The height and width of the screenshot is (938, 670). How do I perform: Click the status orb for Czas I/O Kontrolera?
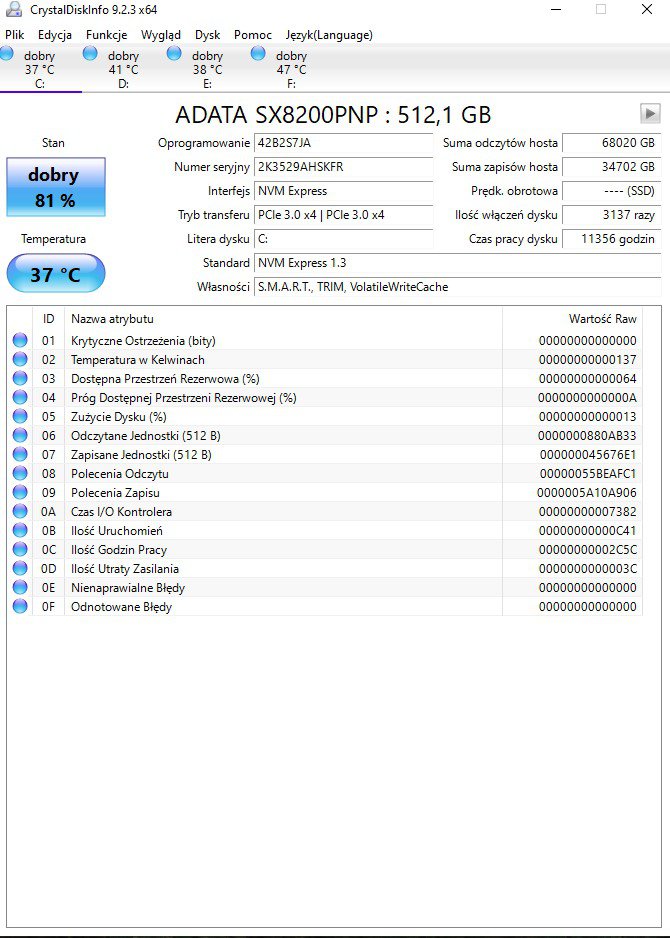click(x=20, y=511)
